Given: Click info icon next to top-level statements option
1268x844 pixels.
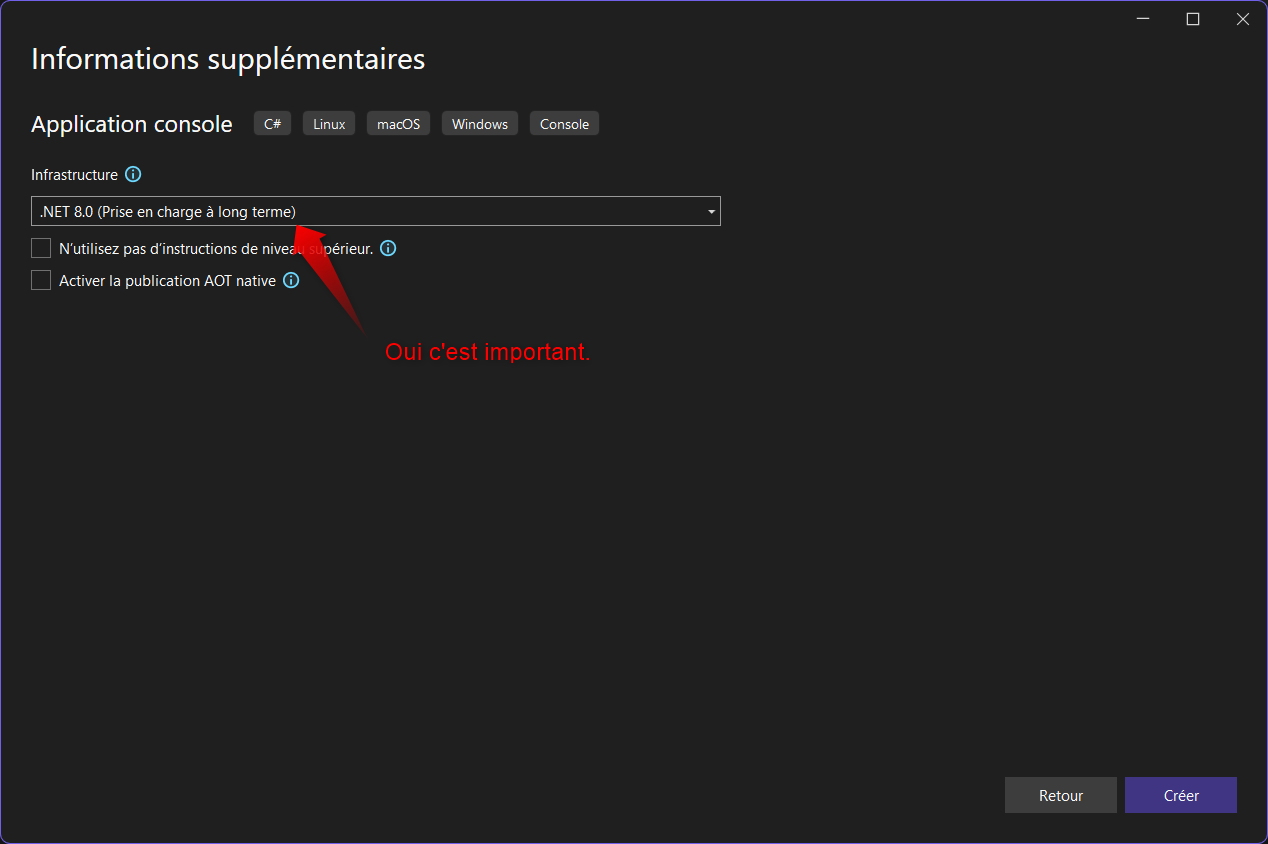Looking at the screenshot, I should tap(388, 248).
